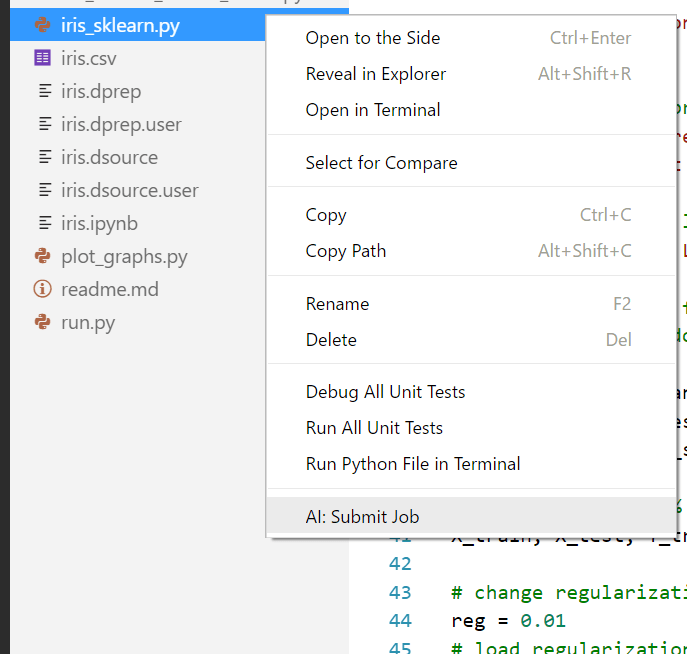This screenshot has height=654, width=687.
Task: Click the table icon next to iris.csv
Action: coord(42,59)
